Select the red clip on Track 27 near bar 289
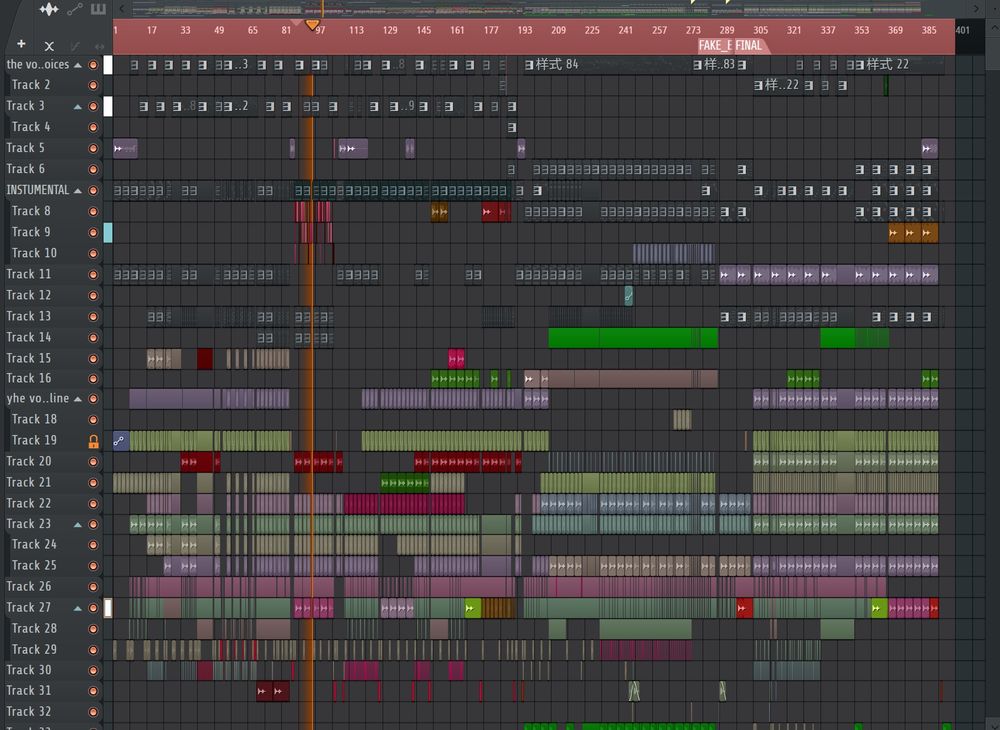 click(x=744, y=608)
